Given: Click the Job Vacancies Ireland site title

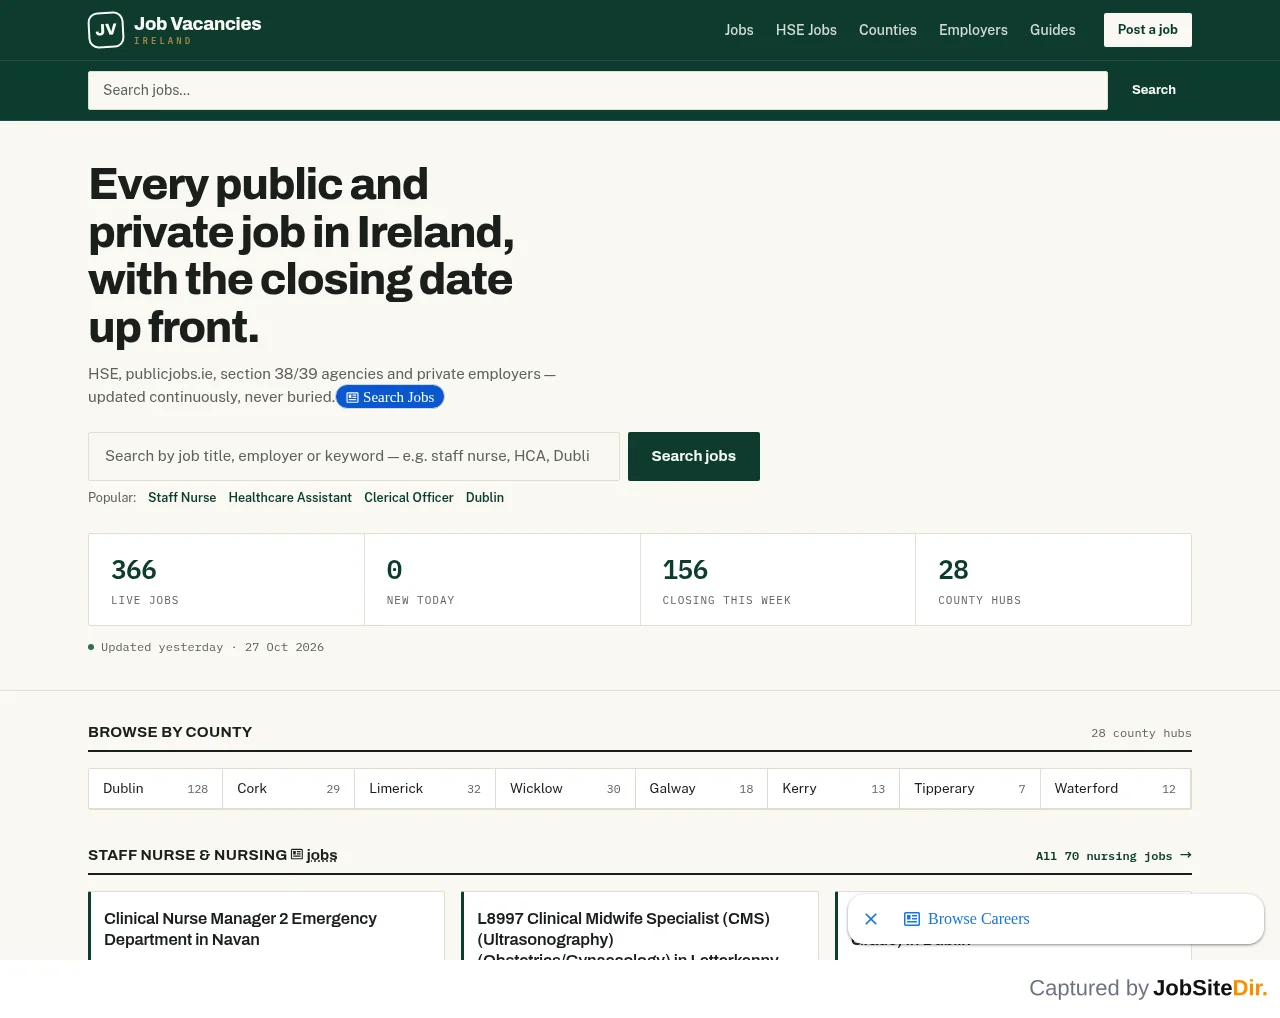Looking at the screenshot, I should (x=198, y=30).
